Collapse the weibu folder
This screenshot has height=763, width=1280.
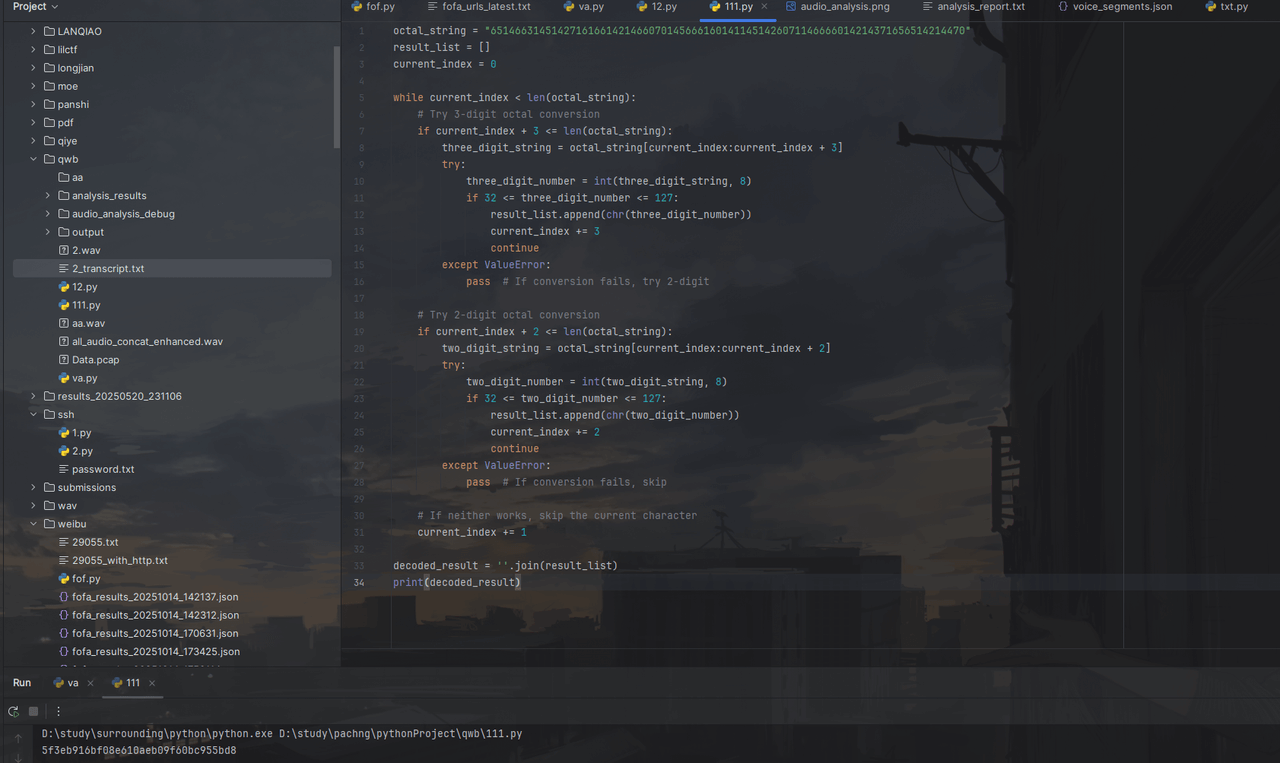[x=34, y=524]
